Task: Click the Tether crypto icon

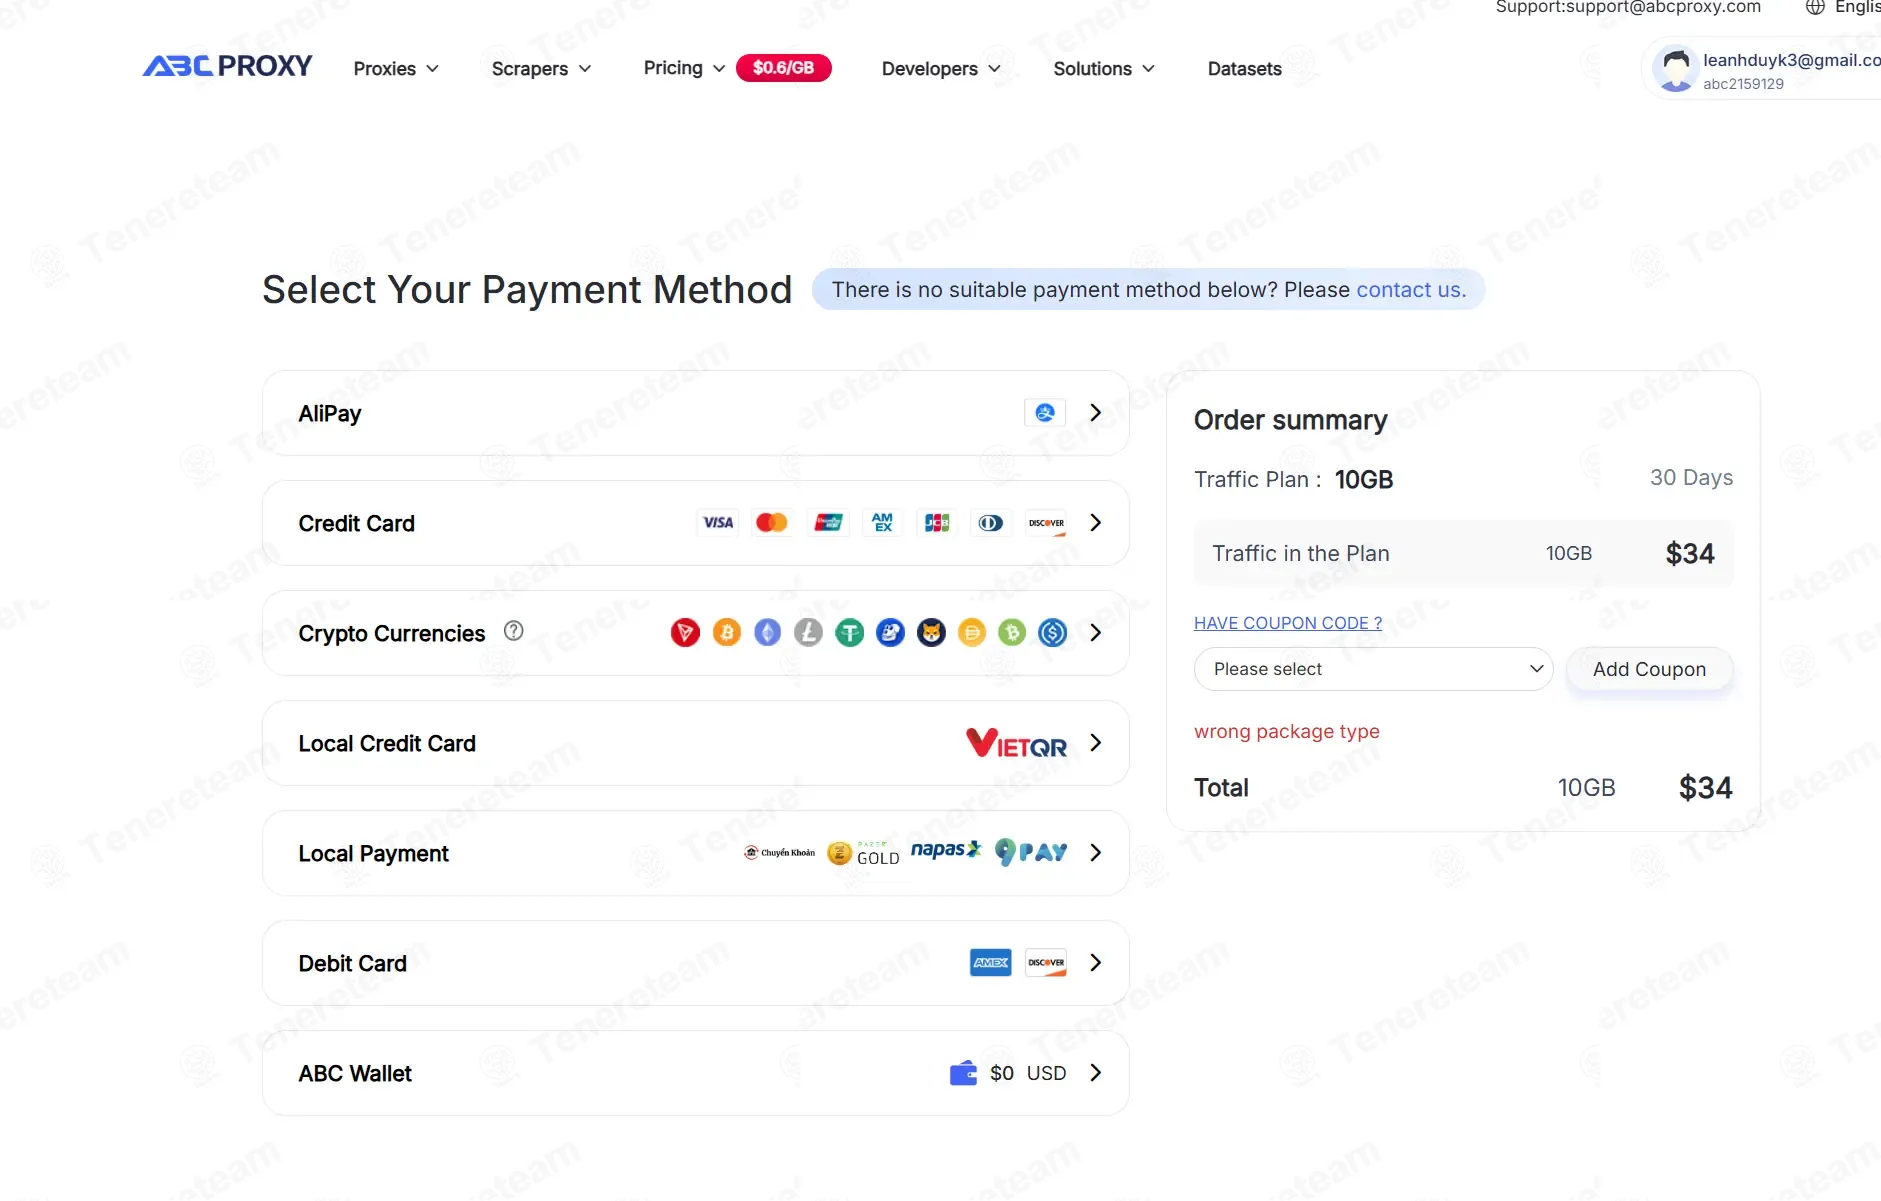Action: pyautogui.click(x=850, y=633)
